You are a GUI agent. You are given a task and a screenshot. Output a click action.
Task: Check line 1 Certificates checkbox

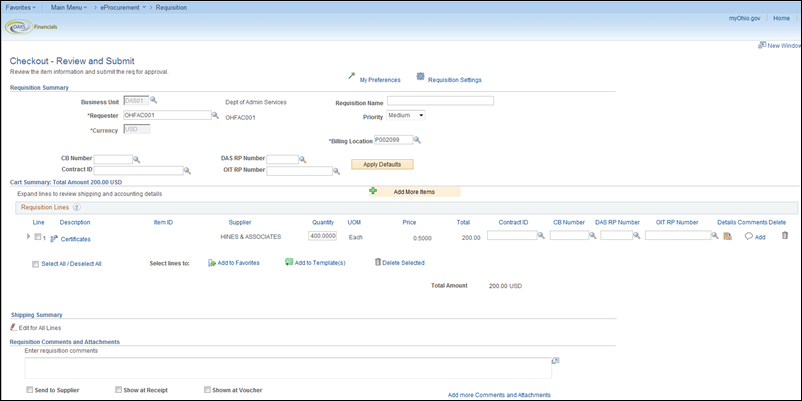[x=37, y=237]
